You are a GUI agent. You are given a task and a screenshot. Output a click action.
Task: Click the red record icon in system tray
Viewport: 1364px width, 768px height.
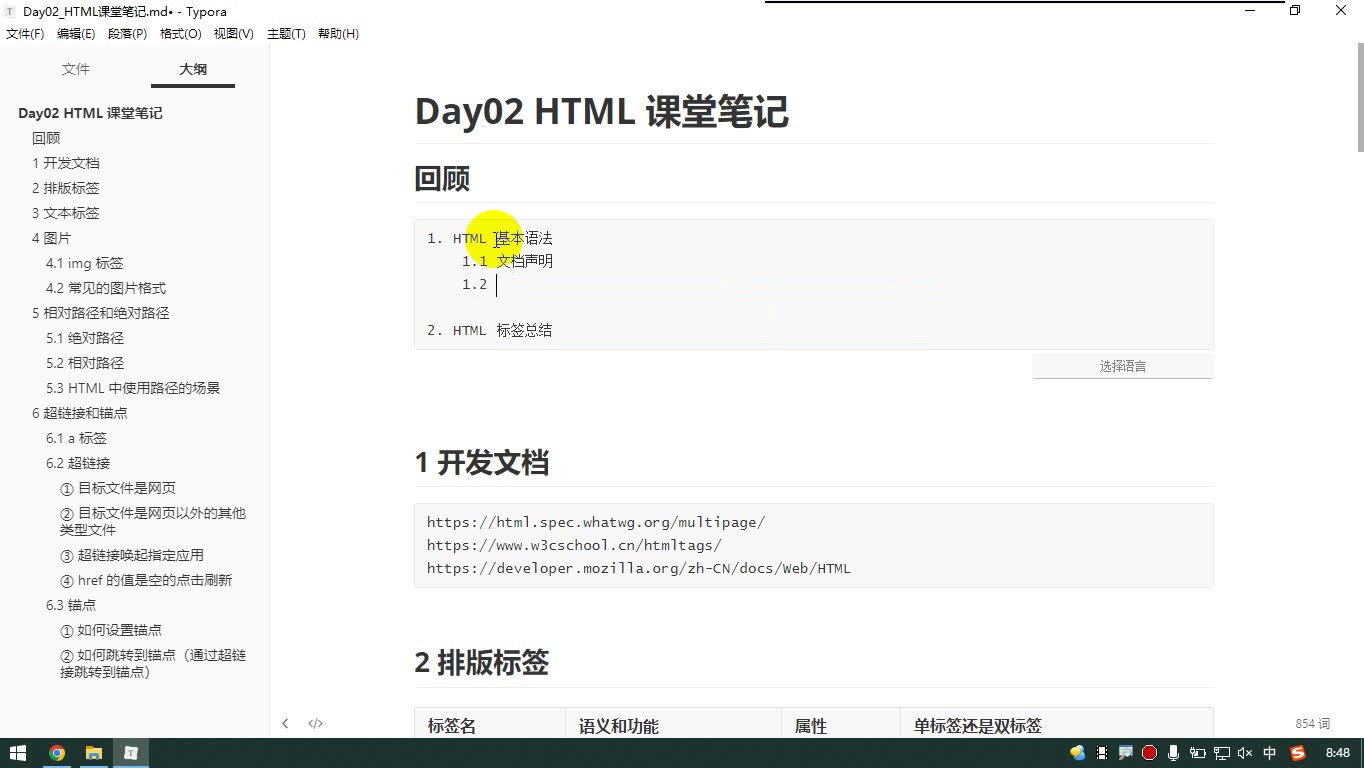[1149, 753]
